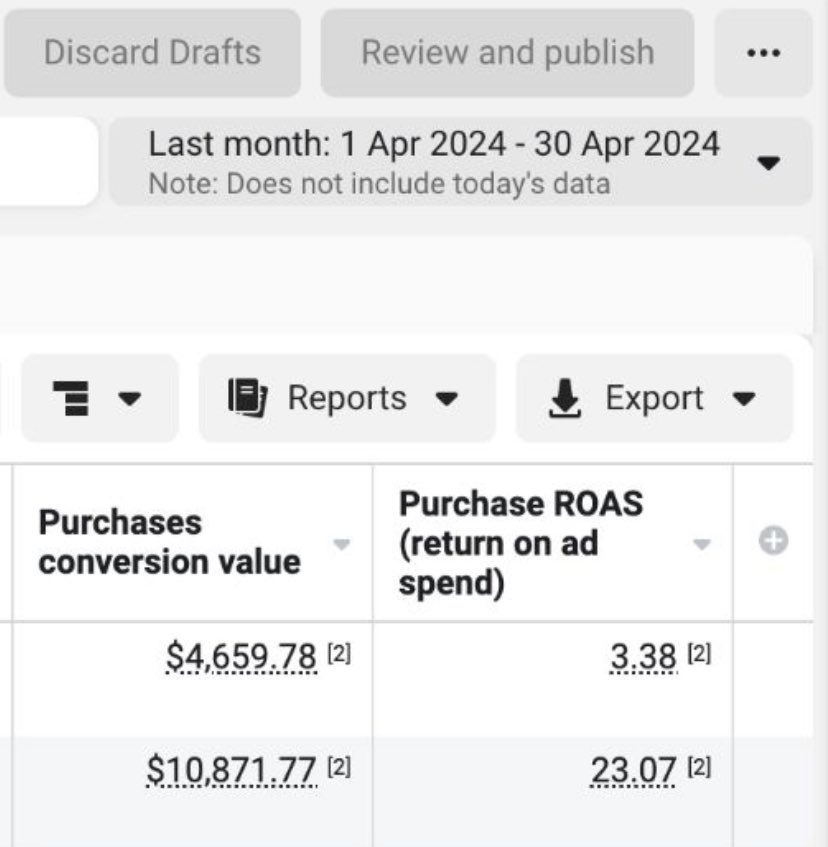
Task: Open the Reports dropdown
Action: tap(347, 399)
